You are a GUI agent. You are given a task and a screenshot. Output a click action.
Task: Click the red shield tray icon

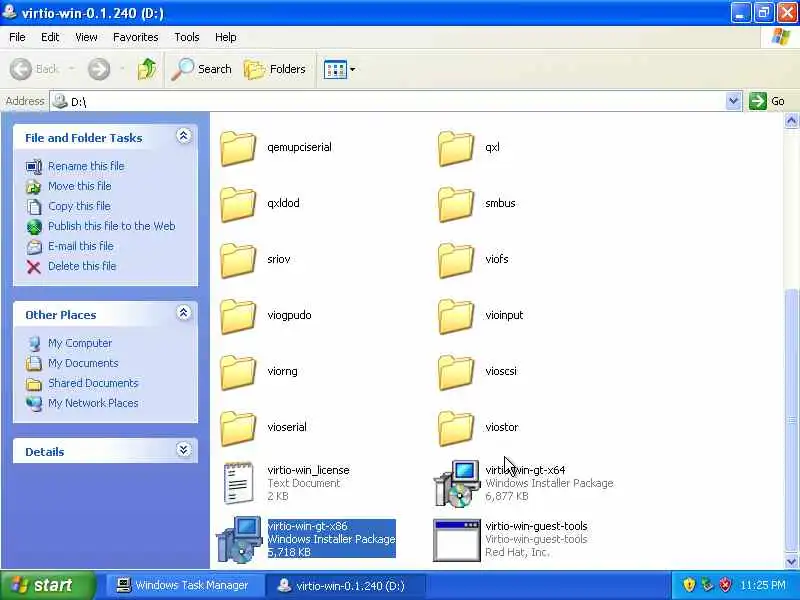click(725, 585)
